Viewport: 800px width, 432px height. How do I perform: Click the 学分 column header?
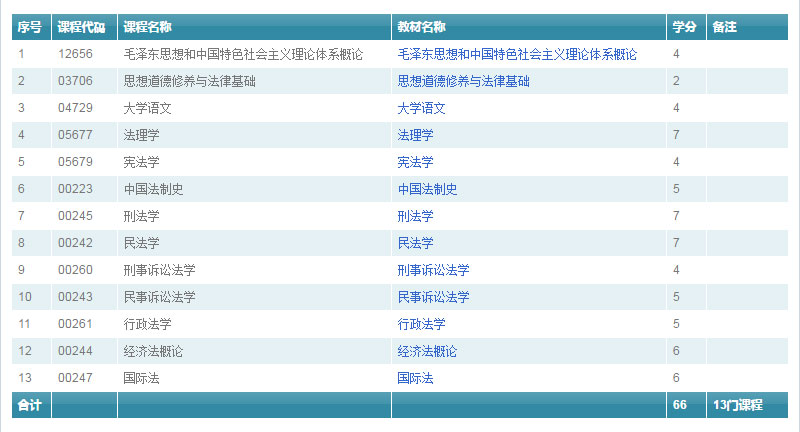coord(684,27)
